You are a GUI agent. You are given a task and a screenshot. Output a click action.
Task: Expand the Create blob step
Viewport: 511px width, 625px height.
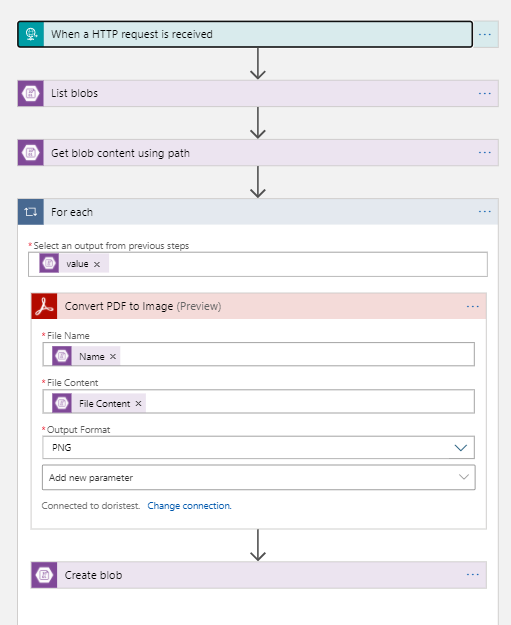pos(259,575)
